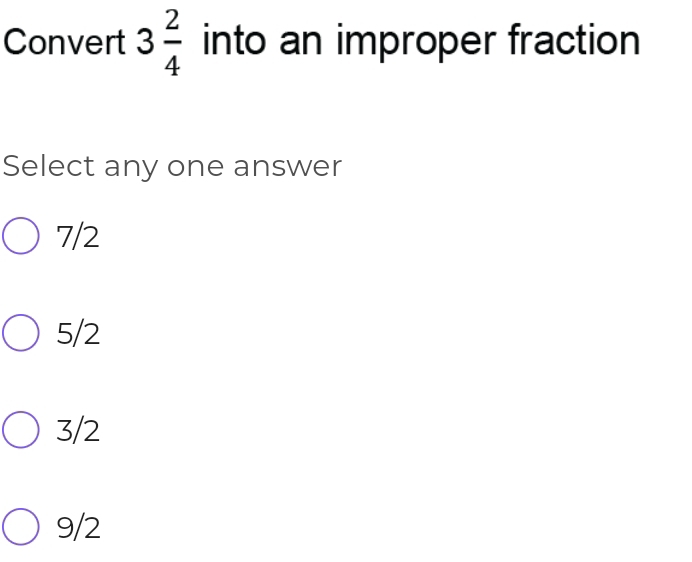The image size is (692, 562).
Task: Click the 3/2 answer label text
Action: 78,431
